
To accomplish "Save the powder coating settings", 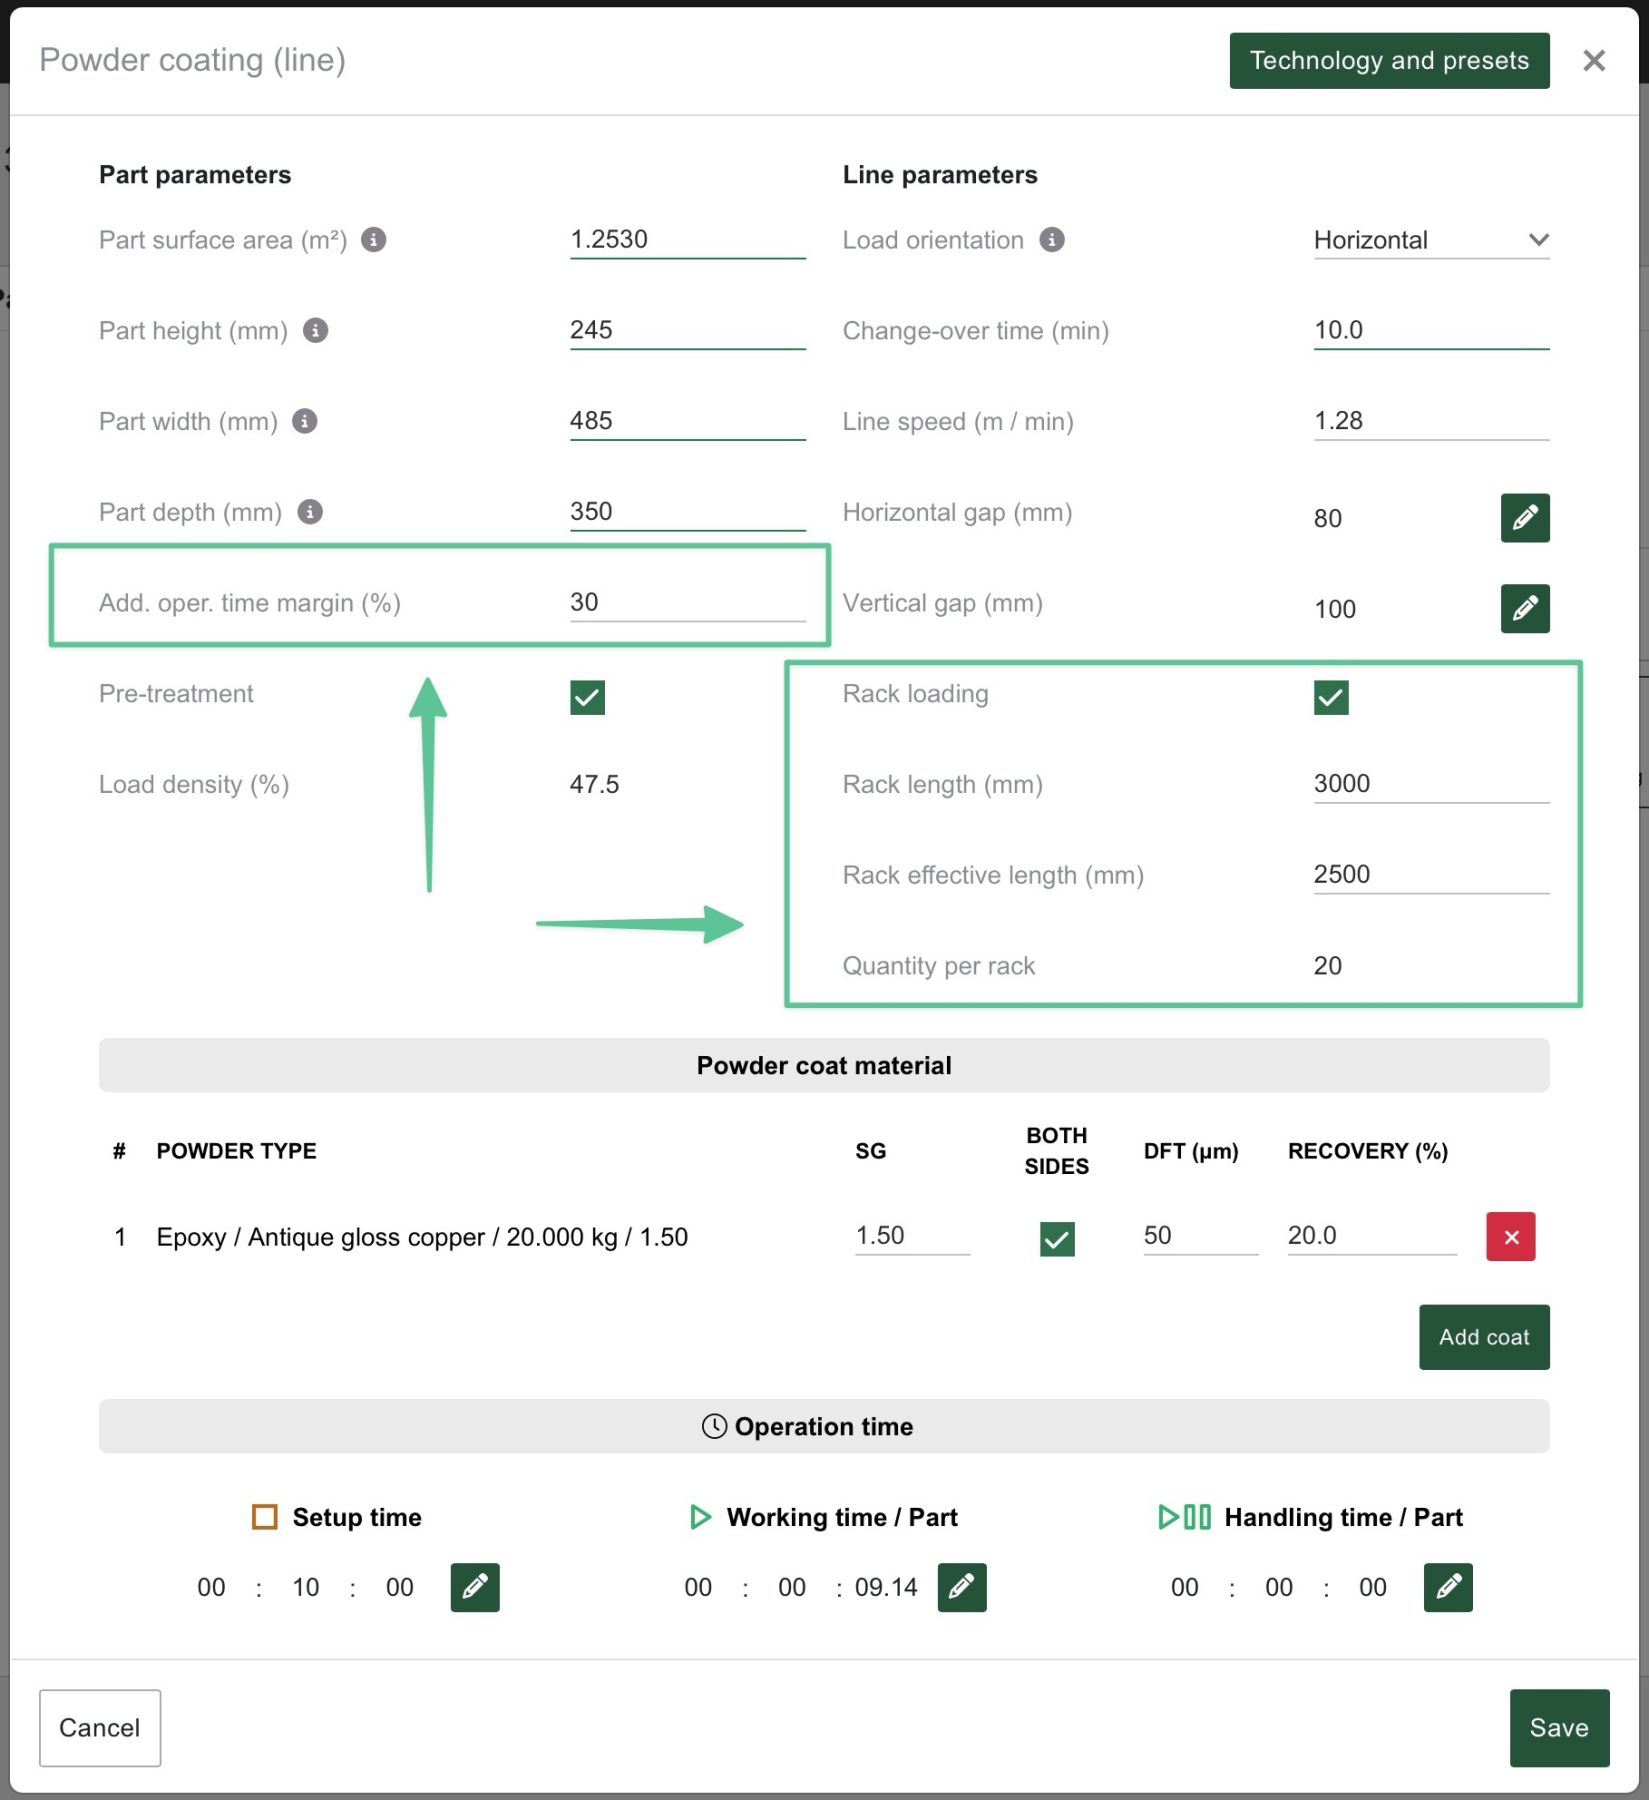I will pos(1558,1728).
